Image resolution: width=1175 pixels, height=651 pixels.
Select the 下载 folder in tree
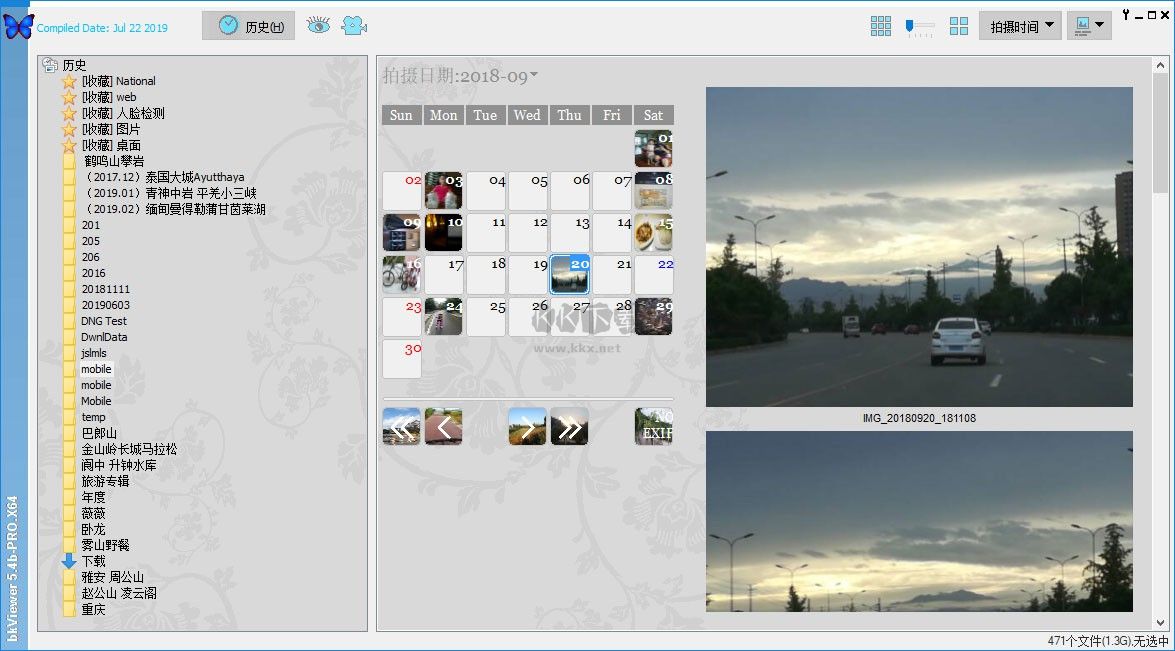pos(93,561)
